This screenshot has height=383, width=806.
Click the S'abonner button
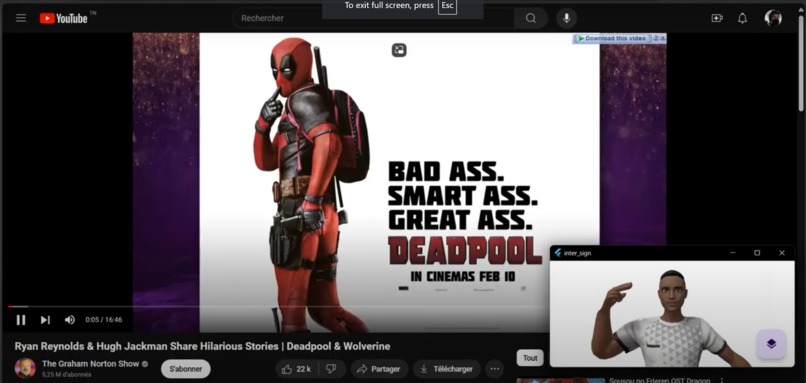(186, 369)
